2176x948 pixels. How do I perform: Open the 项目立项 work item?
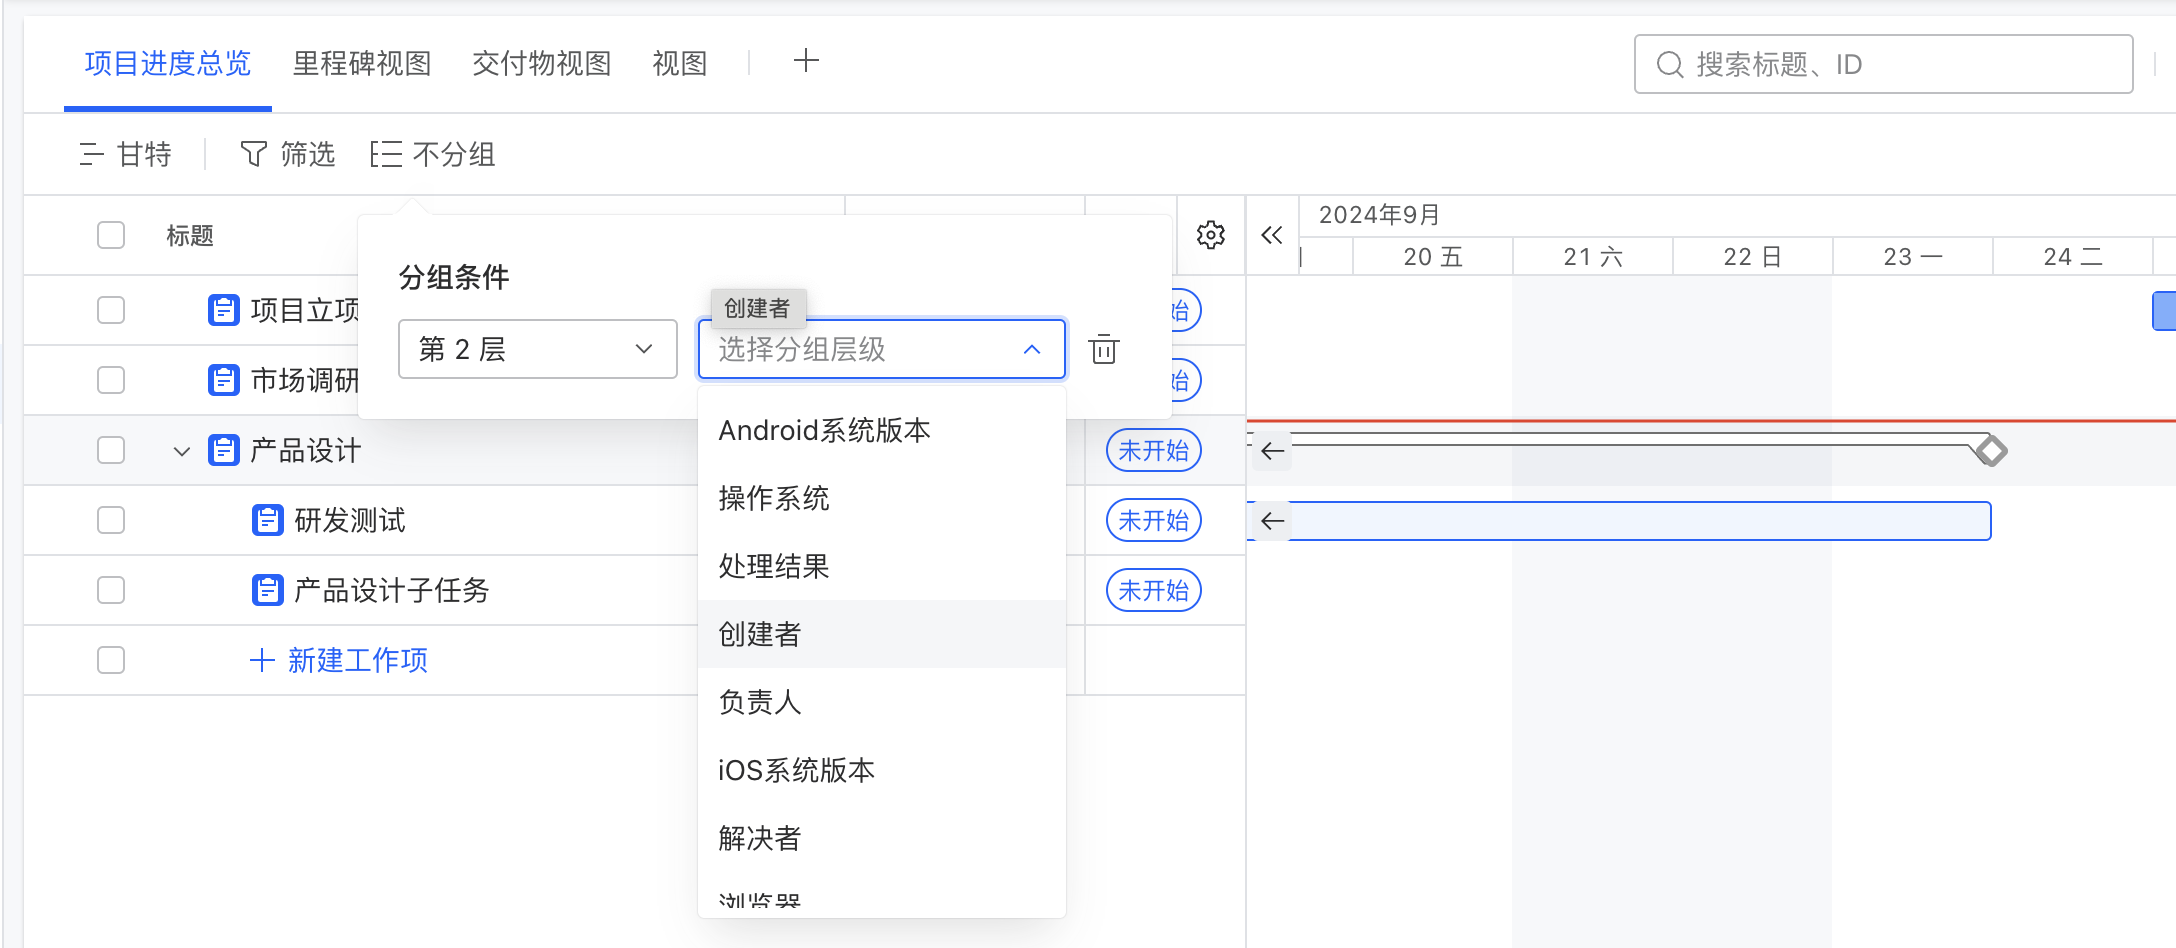[x=305, y=310]
